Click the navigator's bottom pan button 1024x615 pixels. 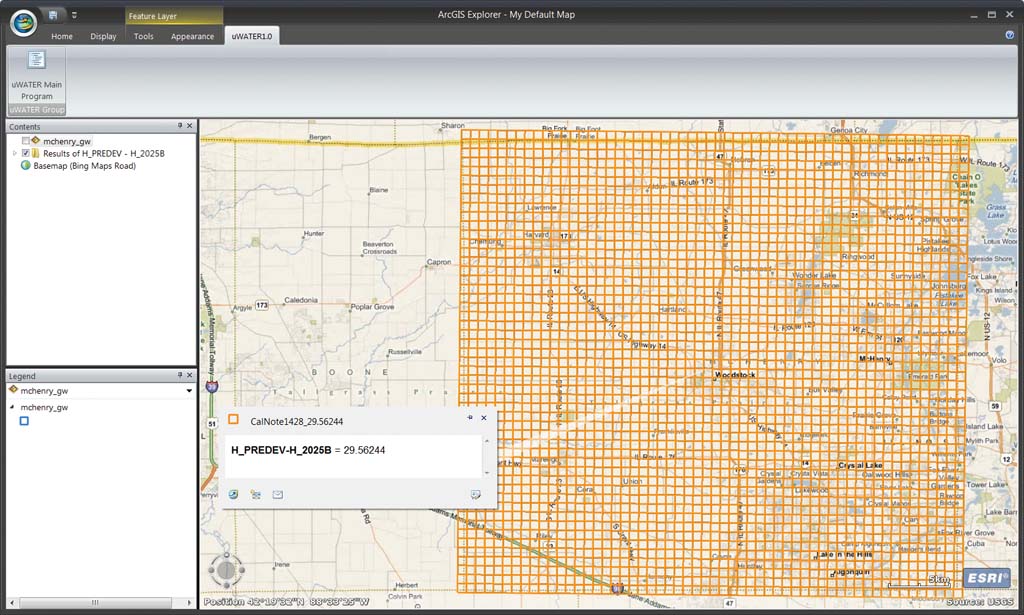point(226,586)
